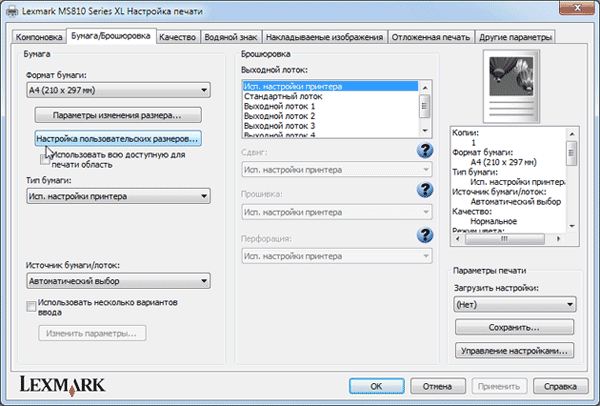Image resolution: width=600 pixels, height=406 pixels.
Task: Switch to the Компоновка tab
Action: [39, 37]
